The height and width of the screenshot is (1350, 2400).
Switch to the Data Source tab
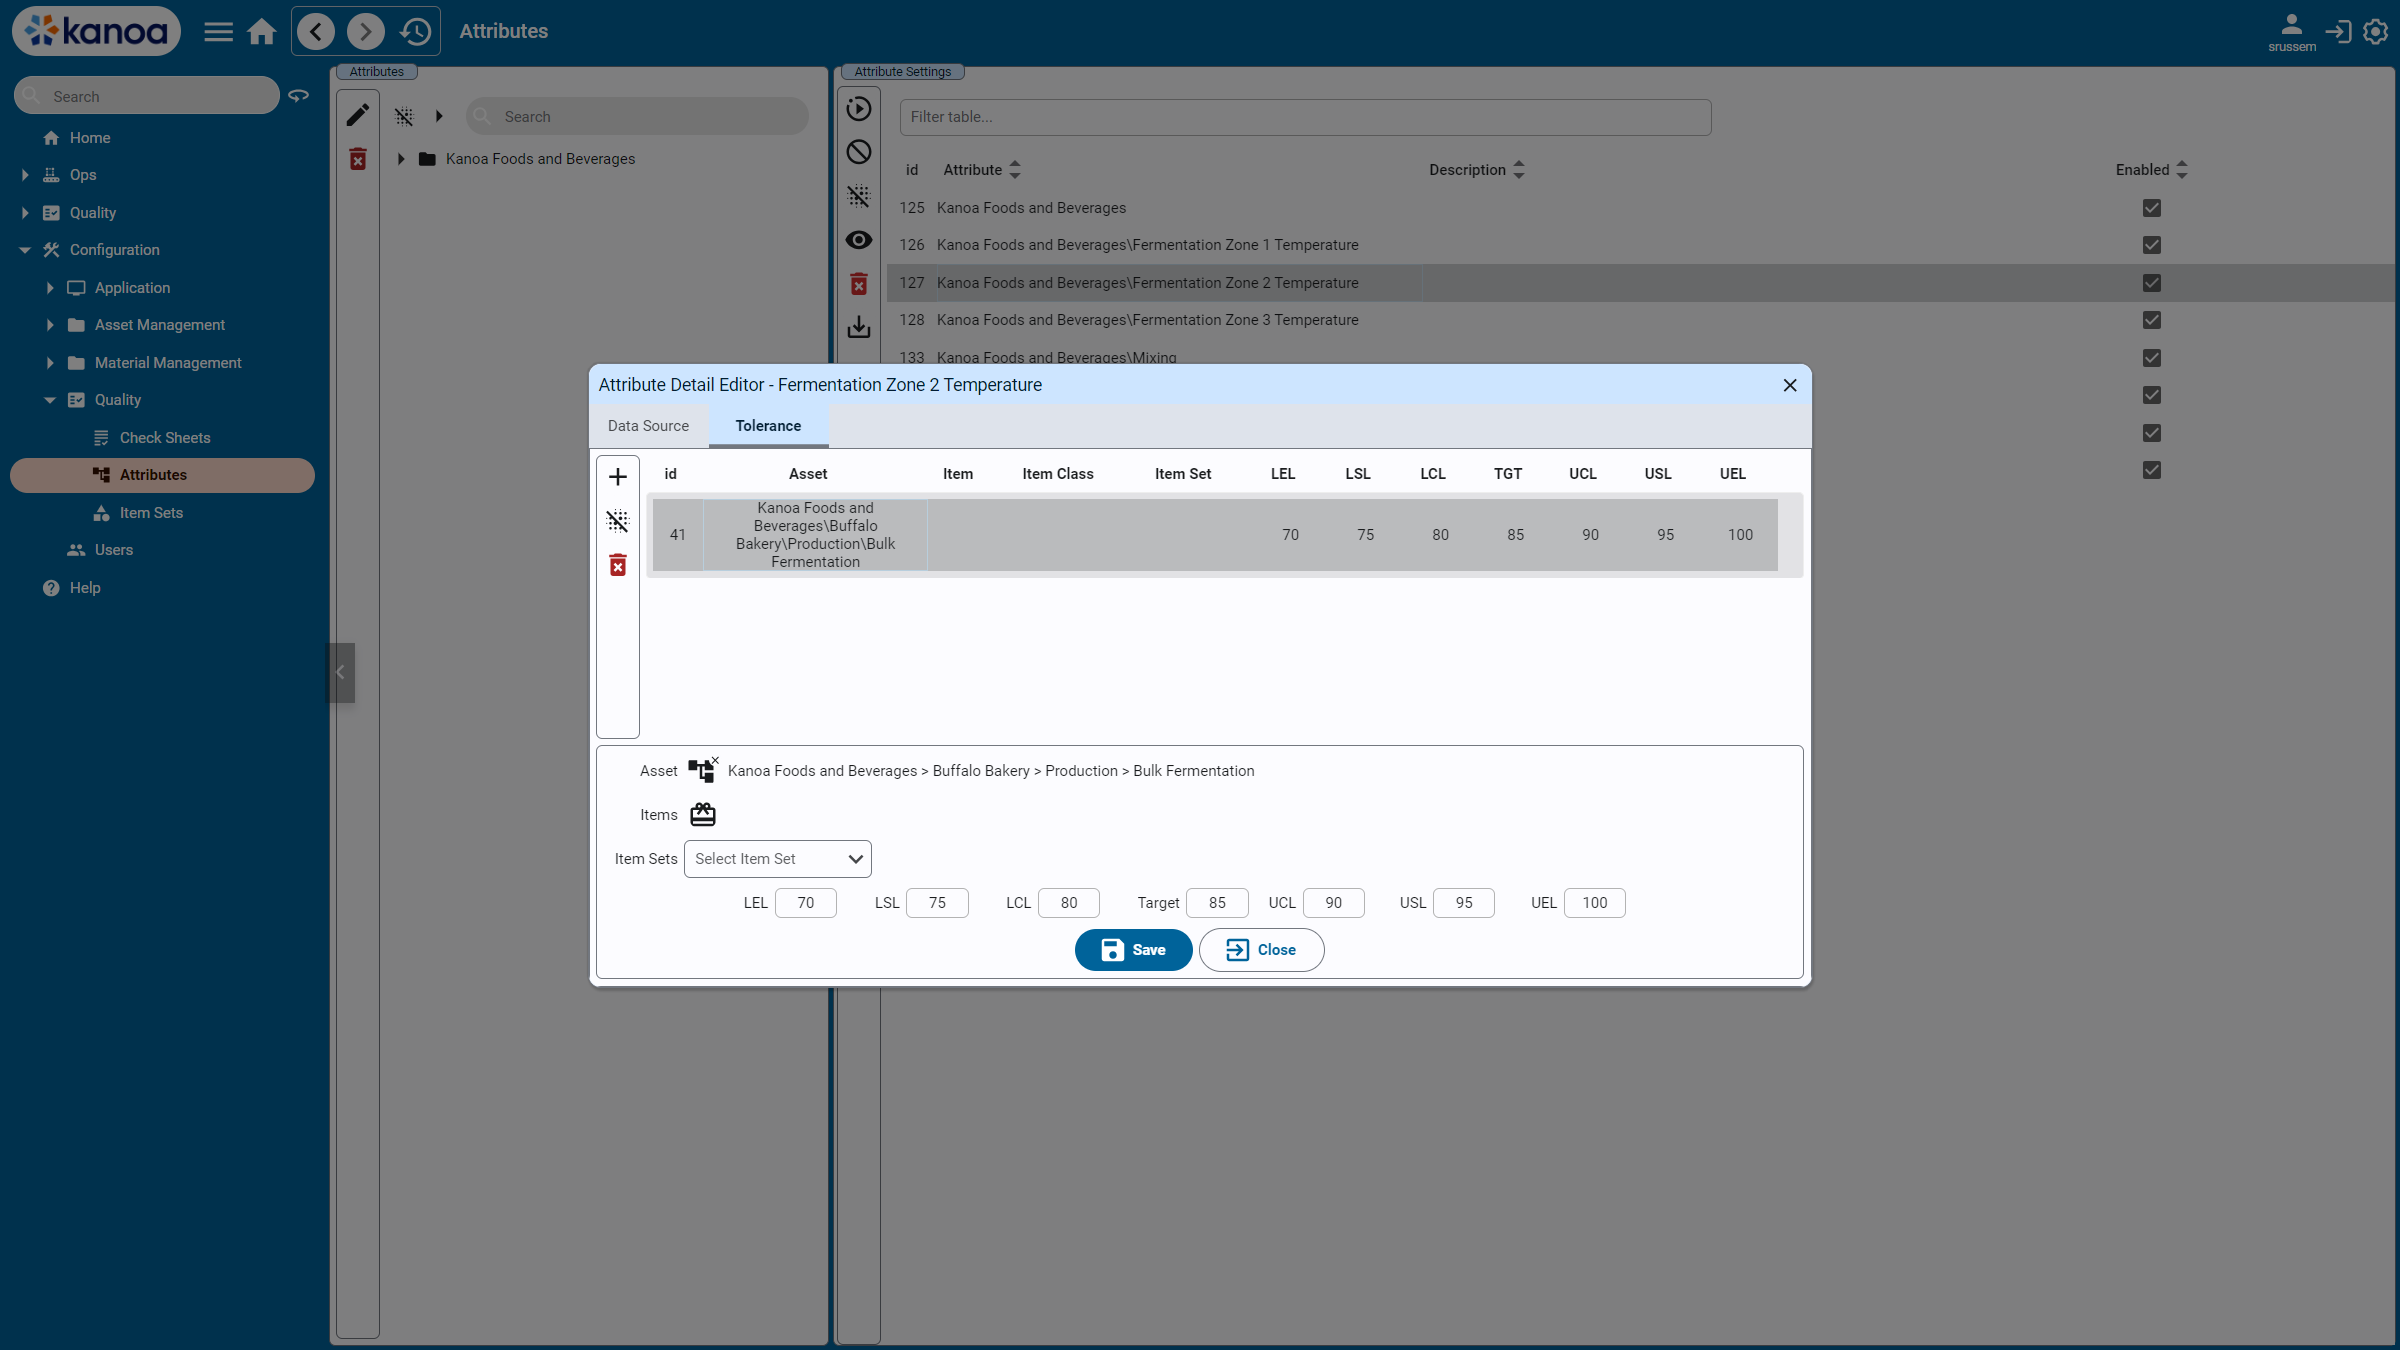click(x=648, y=426)
